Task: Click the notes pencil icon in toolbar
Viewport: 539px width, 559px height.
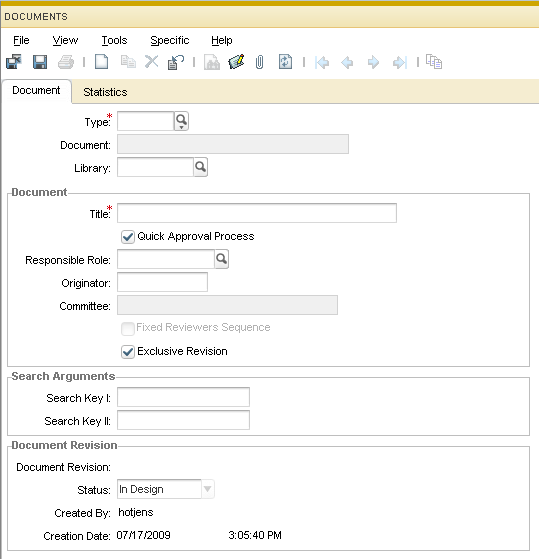Action: pos(236,62)
